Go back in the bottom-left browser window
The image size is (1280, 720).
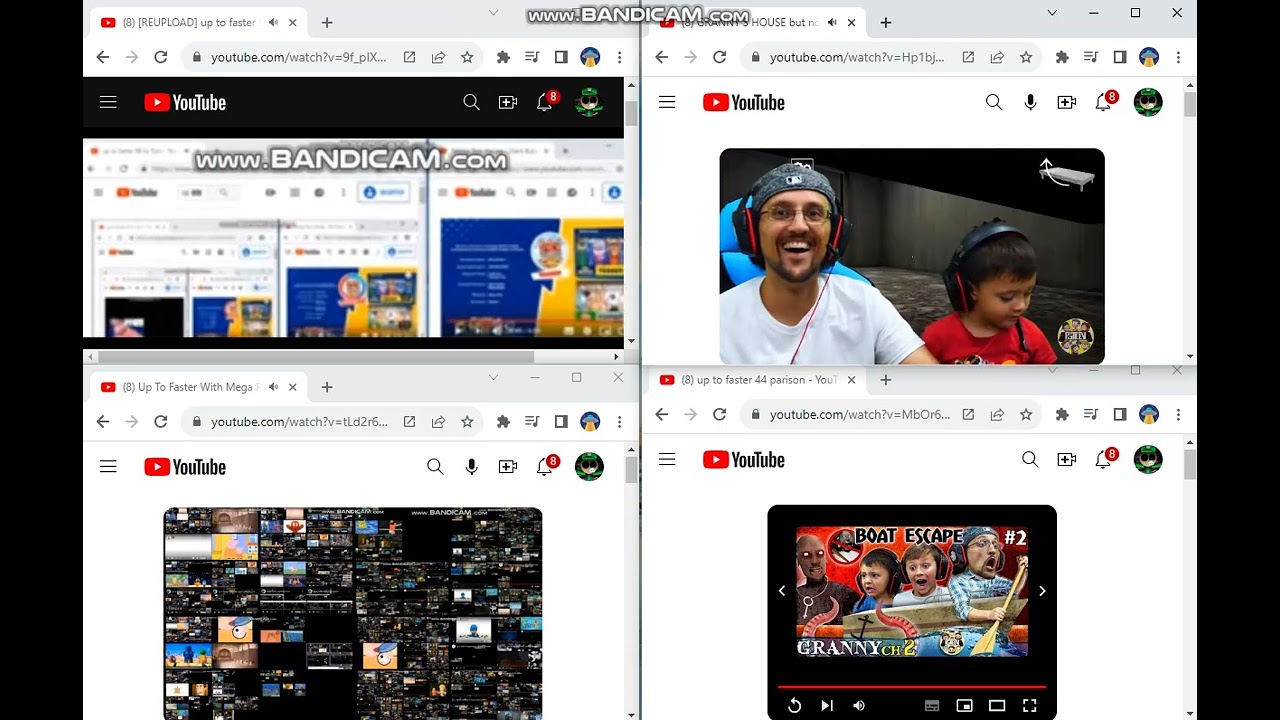103,422
